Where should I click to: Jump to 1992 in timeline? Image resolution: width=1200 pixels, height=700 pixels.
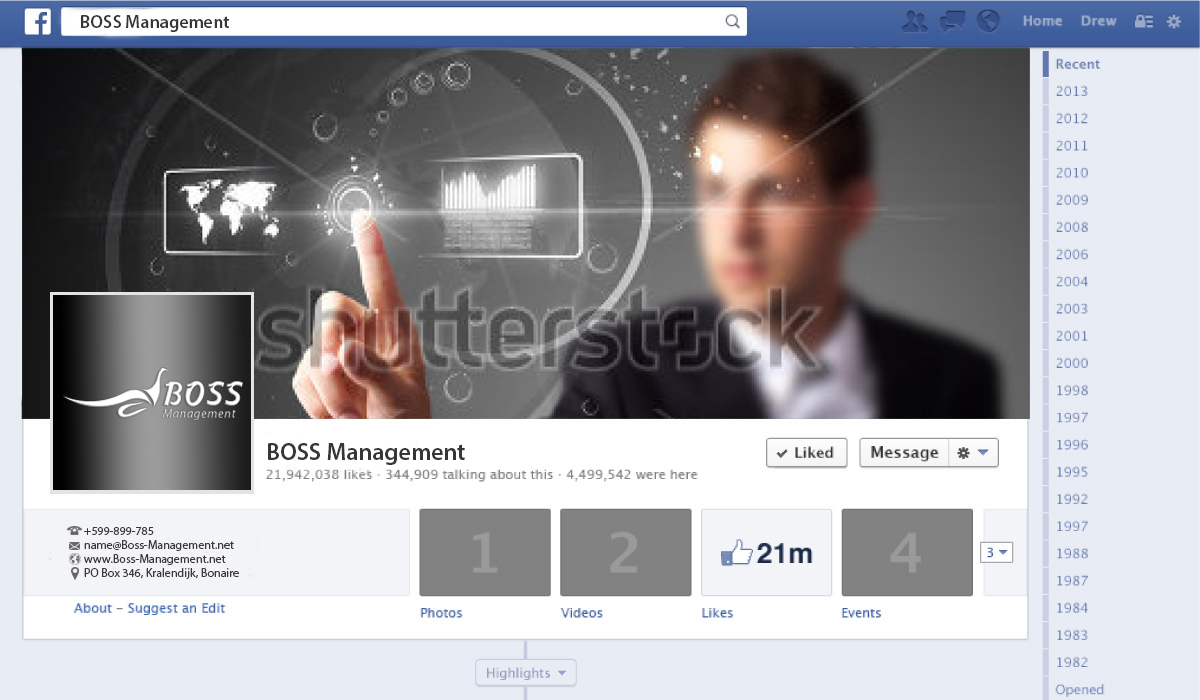point(1071,499)
